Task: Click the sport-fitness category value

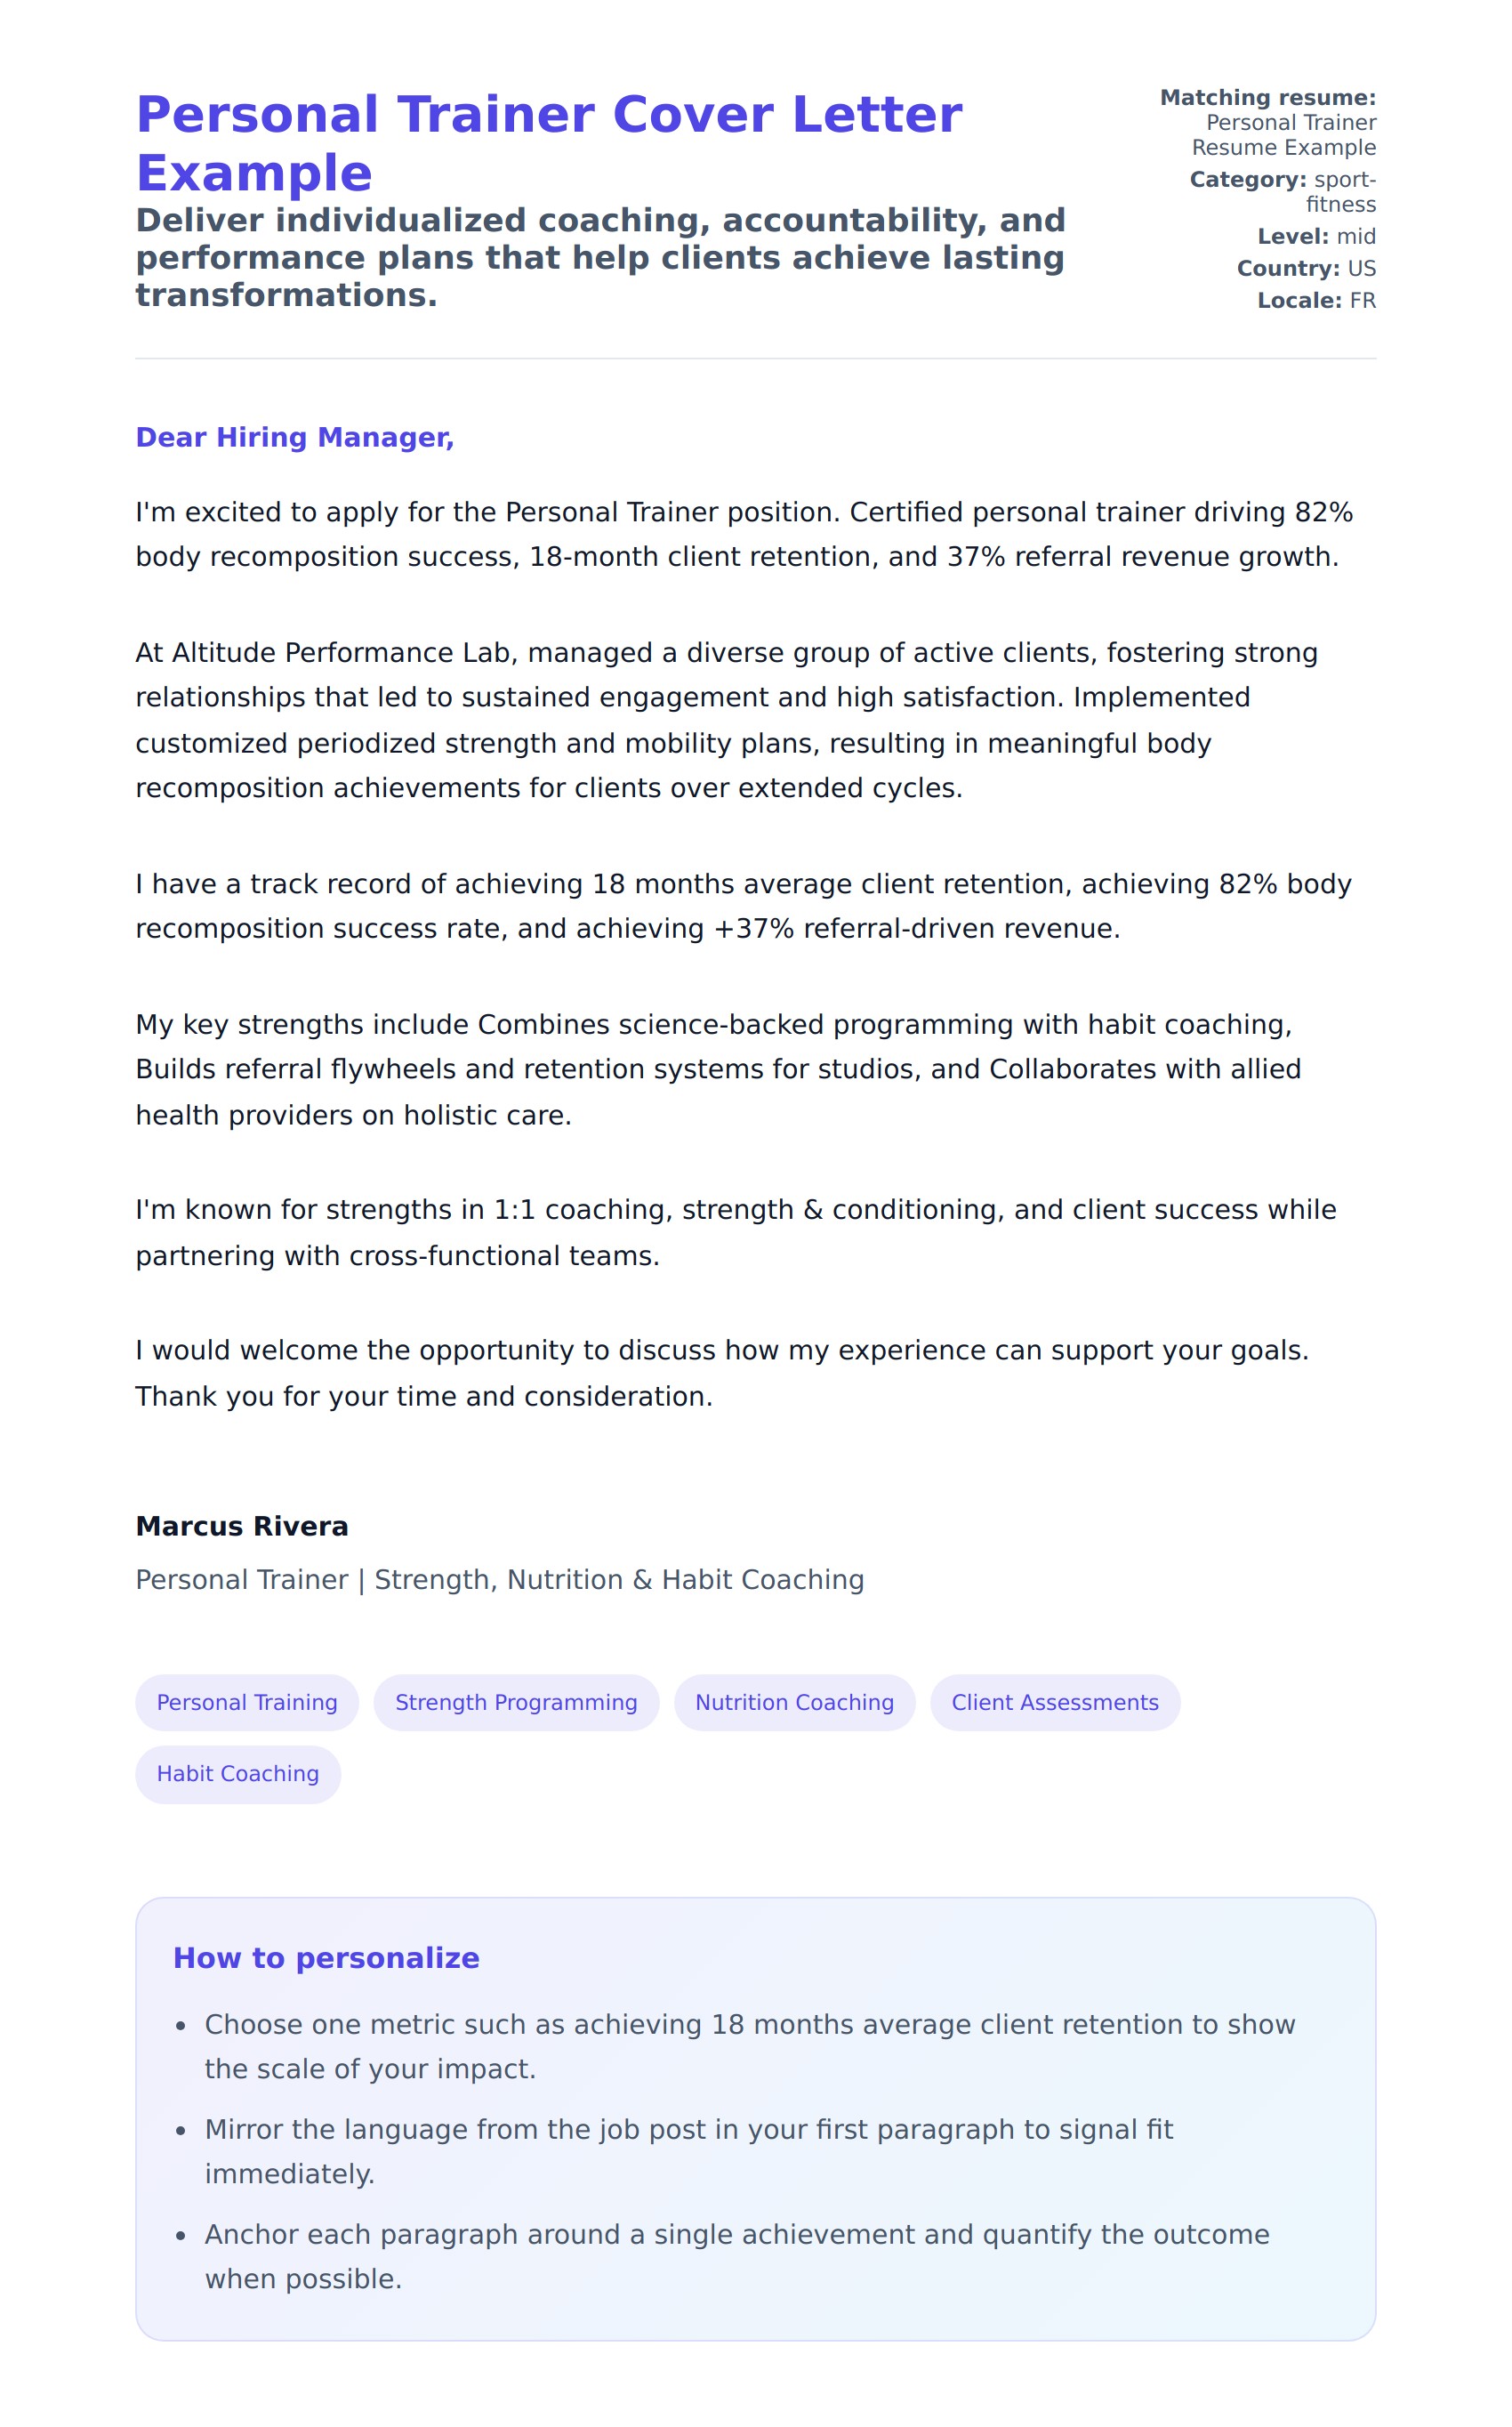Action: pos(1340,191)
